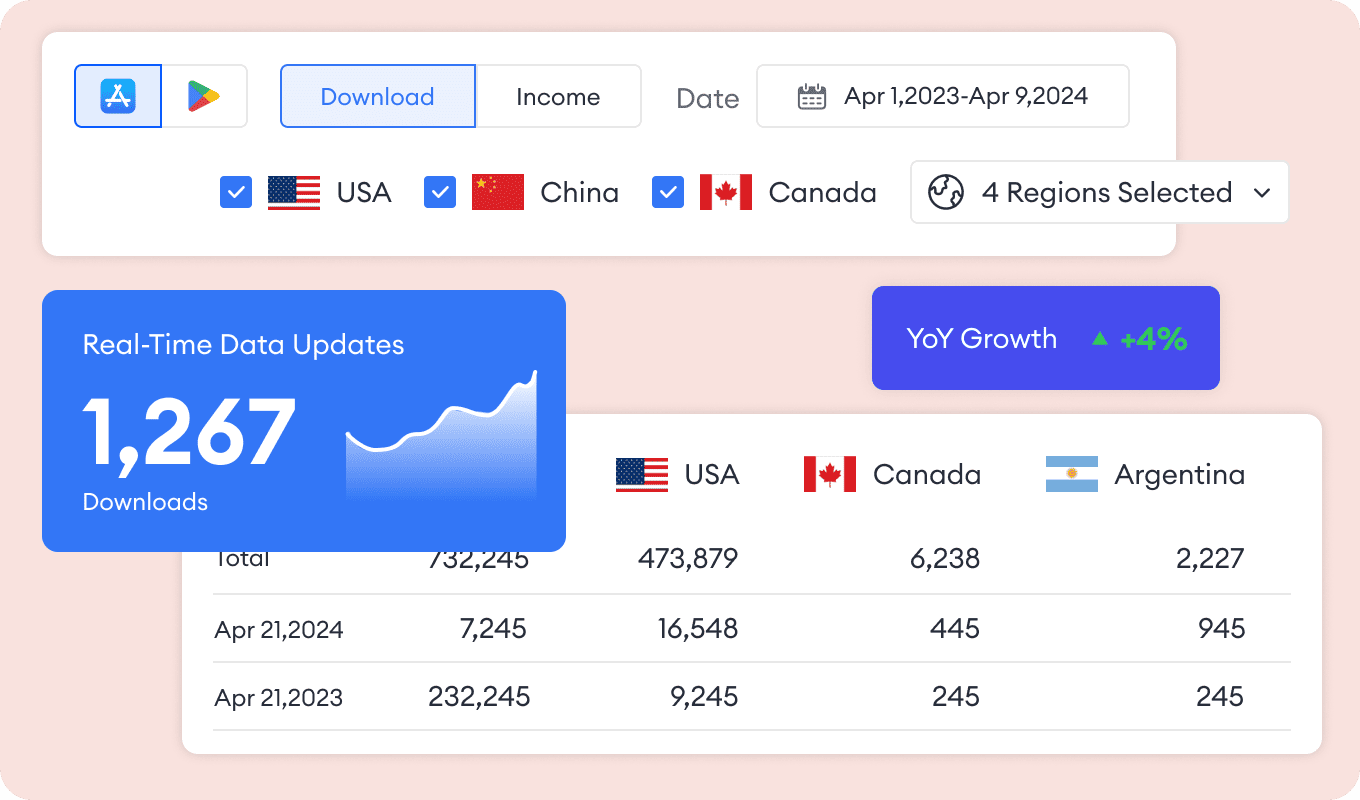
Task: Click the Real-Time Data Updates card title
Action: [x=243, y=345]
